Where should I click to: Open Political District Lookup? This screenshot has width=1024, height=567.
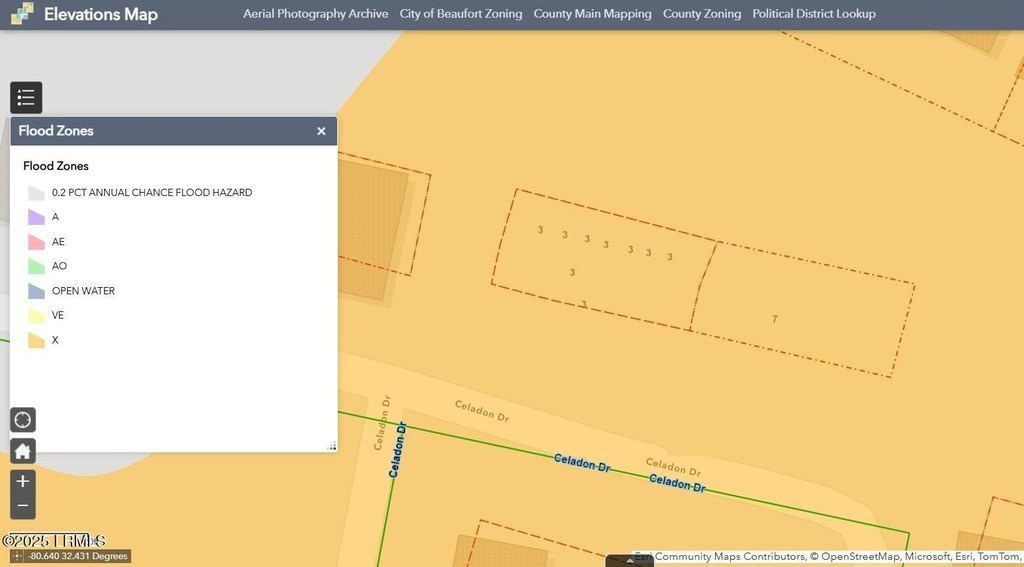[813, 14]
